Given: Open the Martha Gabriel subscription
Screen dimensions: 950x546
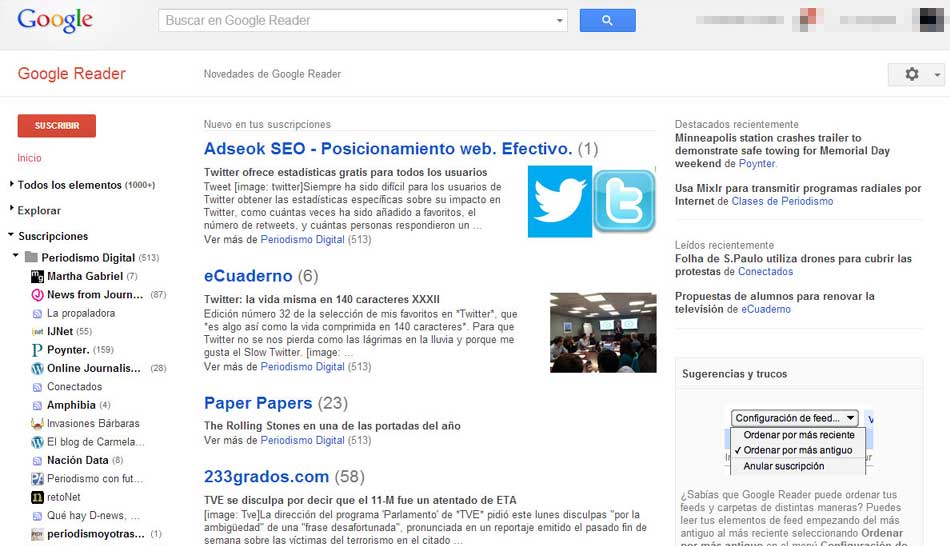Looking at the screenshot, I should point(85,276).
